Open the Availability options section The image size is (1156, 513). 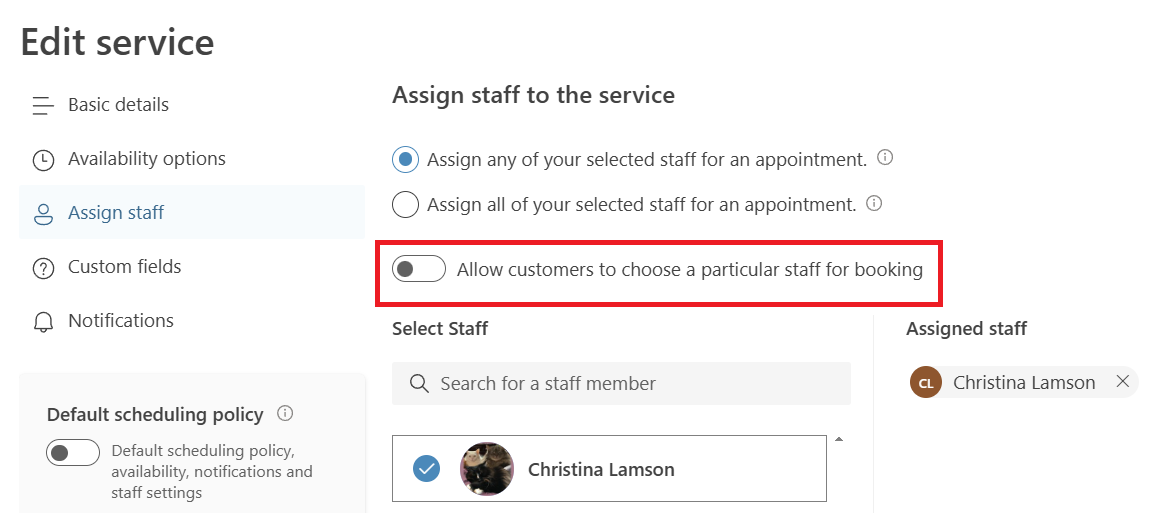[146, 159]
